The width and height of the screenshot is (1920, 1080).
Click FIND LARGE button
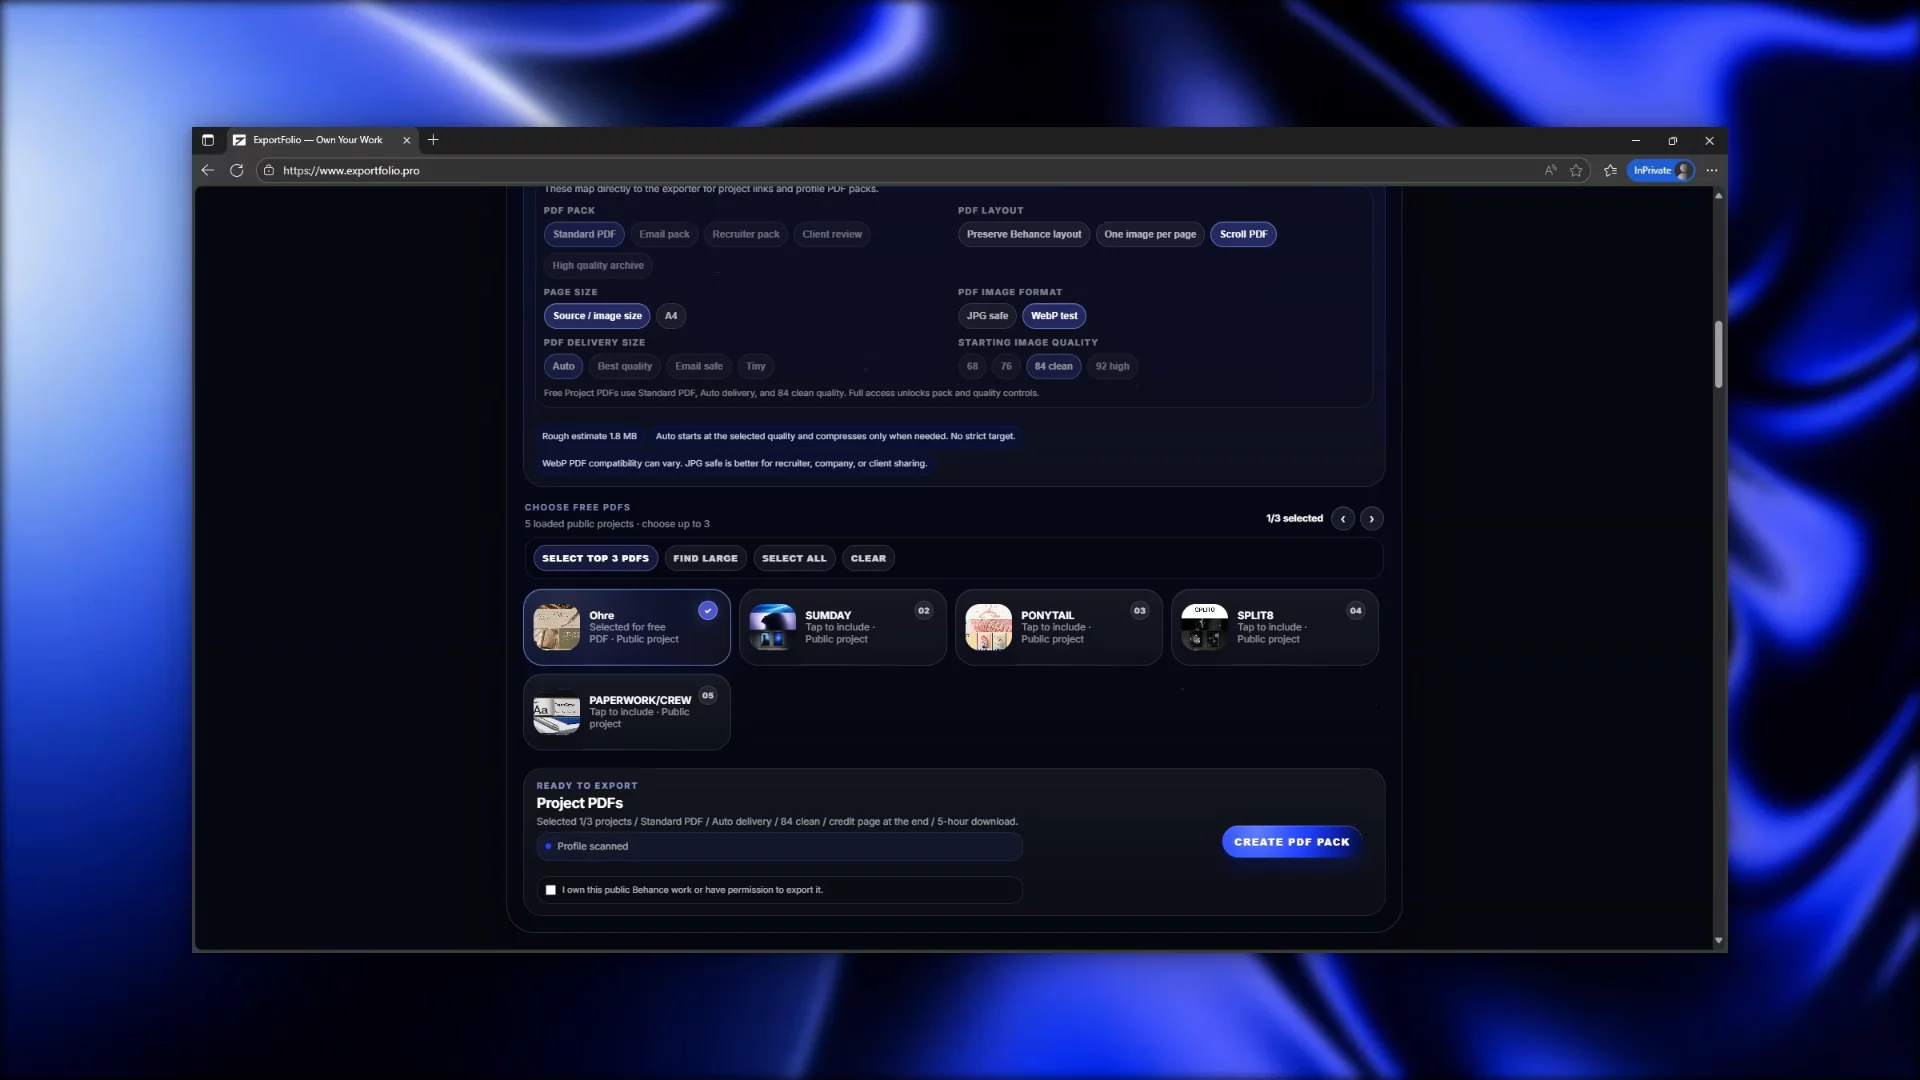[705, 559]
